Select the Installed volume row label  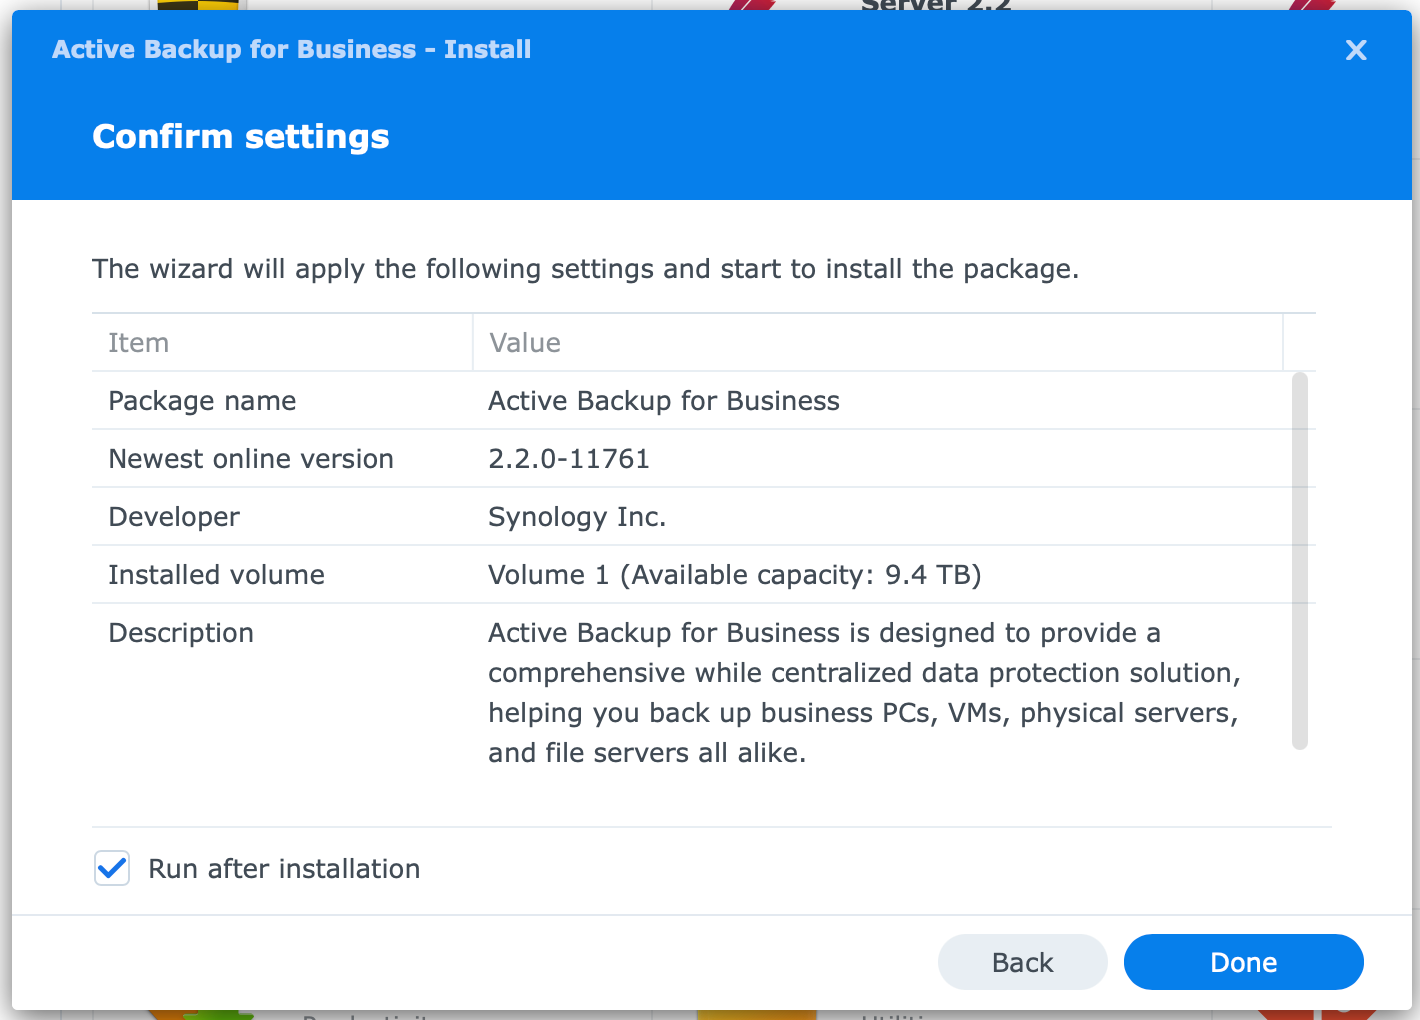[216, 575]
